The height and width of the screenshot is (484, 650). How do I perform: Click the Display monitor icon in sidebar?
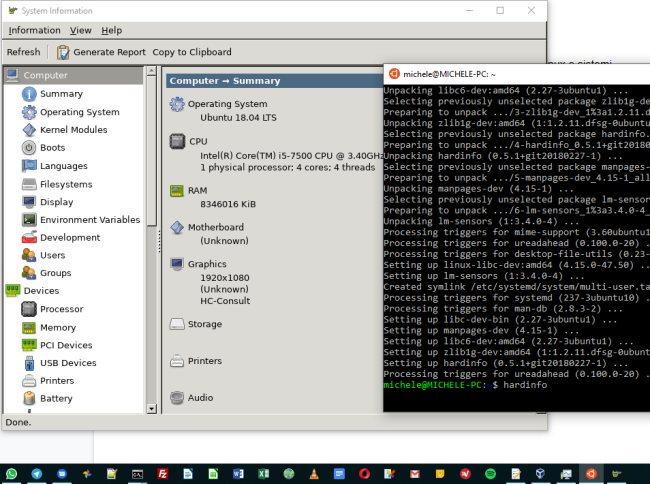pyautogui.click(x=29, y=202)
